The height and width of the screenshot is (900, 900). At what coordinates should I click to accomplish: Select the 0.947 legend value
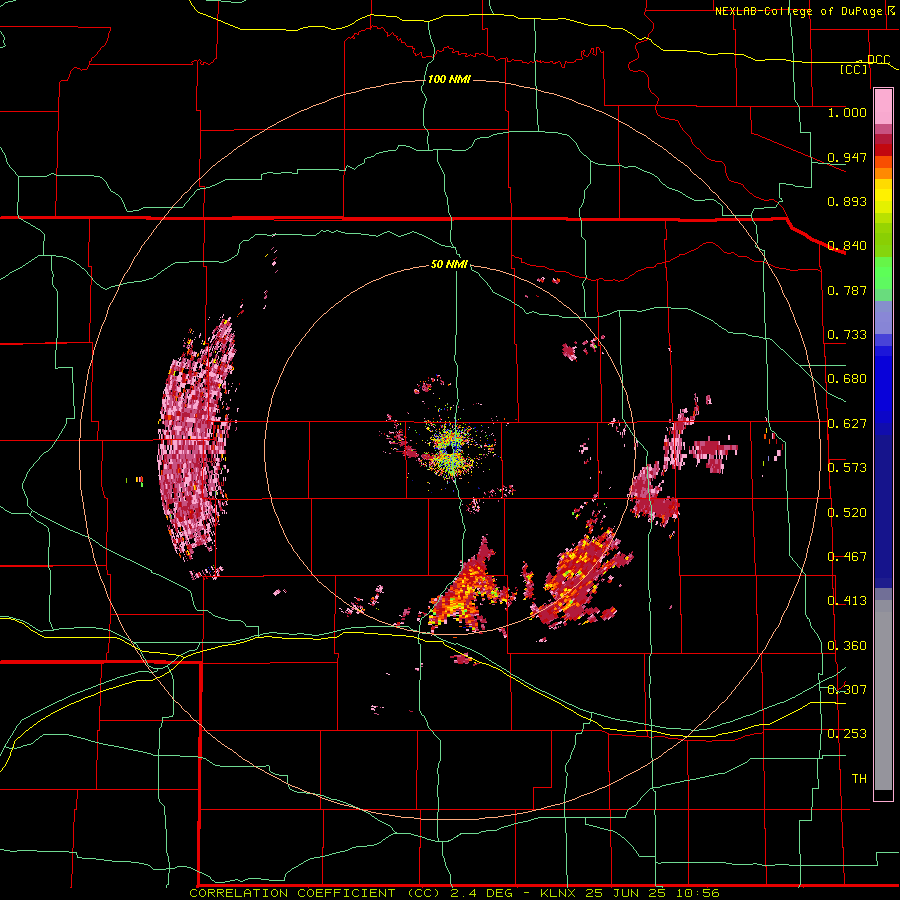pyautogui.click(x=847, y=157)
